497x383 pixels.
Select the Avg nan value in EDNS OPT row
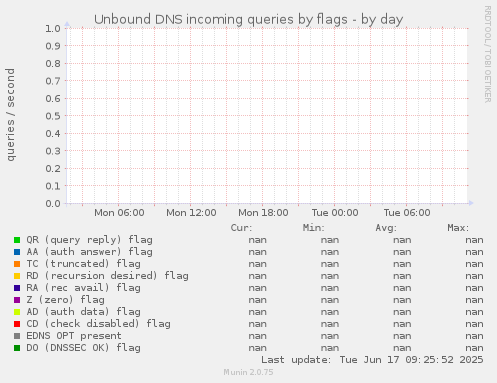click(402, 336)
